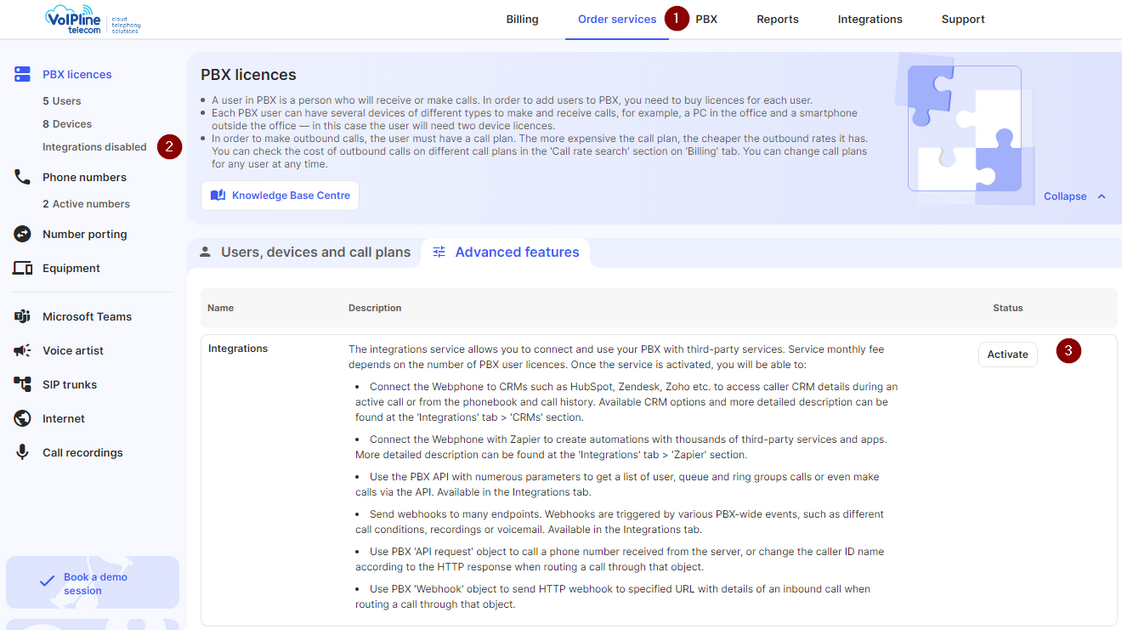
Task: Click the Internet globe icon
Action: coord(22,418)
